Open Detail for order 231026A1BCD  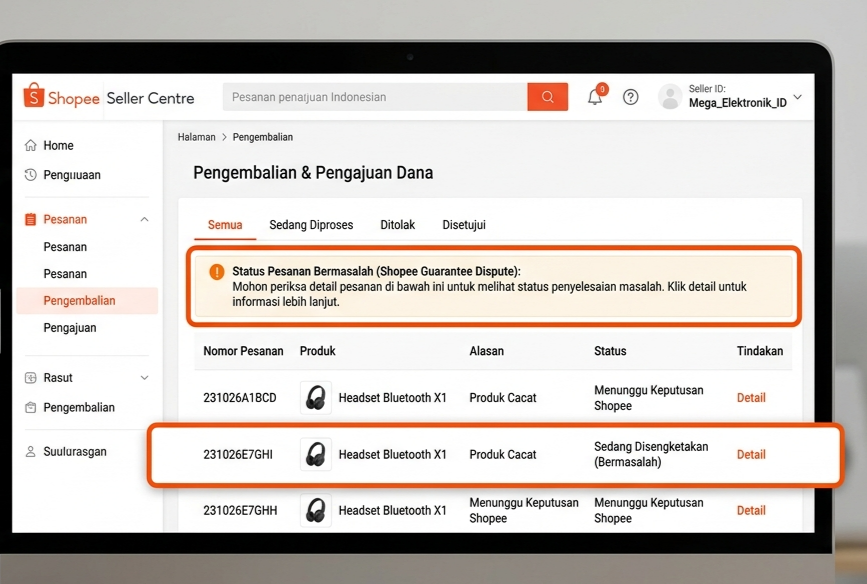(751, 398)
